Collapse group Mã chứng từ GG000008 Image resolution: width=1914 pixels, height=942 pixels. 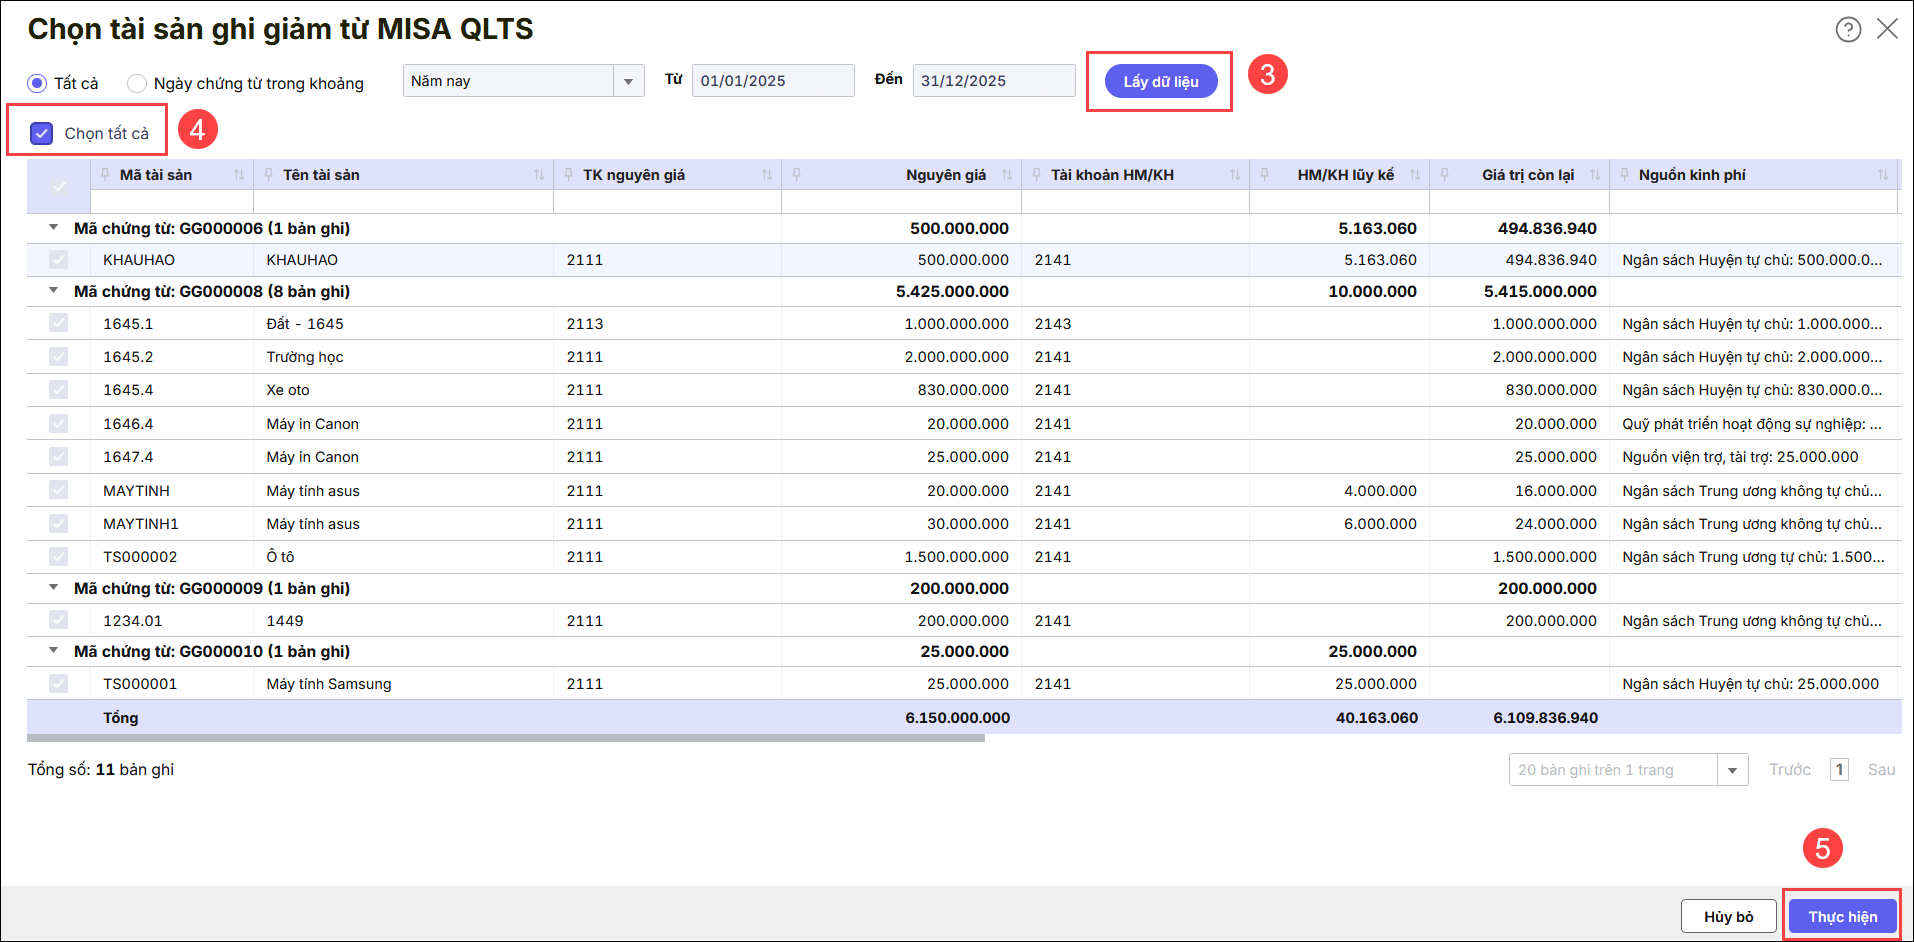(53, 291)
